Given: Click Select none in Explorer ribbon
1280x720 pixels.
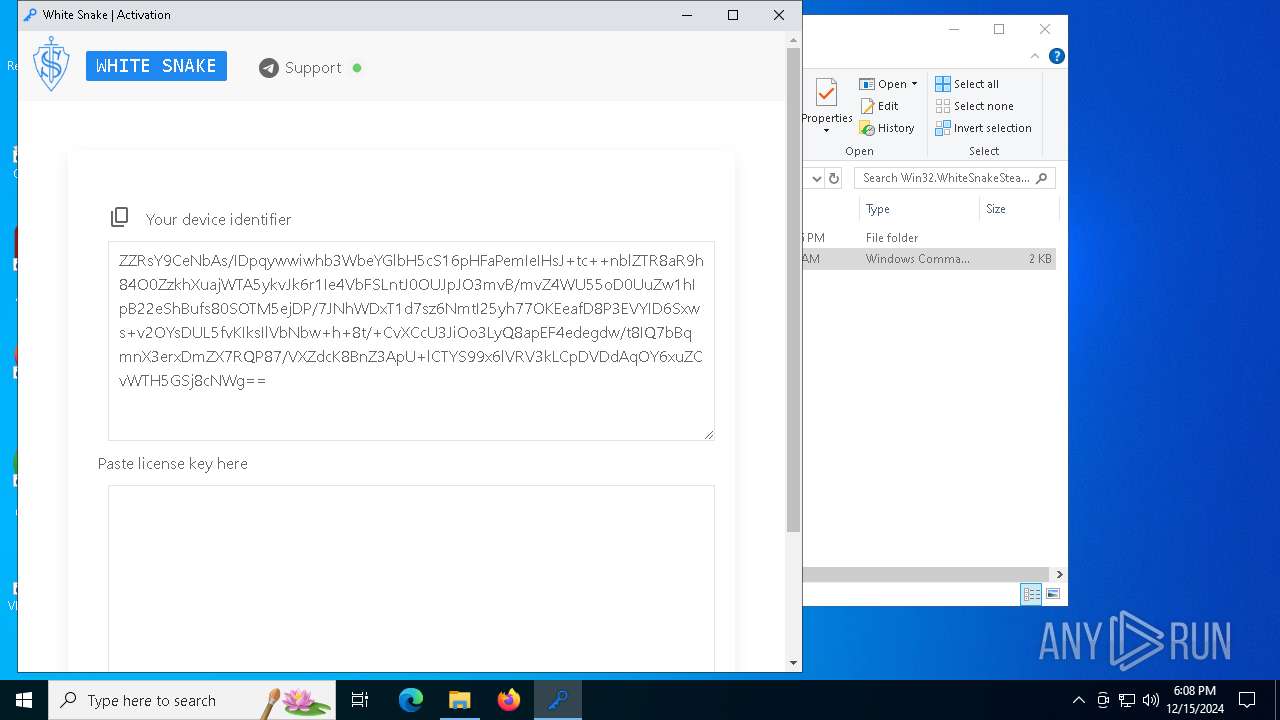Looking at the screenshot, I should pyautogui.click(x=974, y=106).
